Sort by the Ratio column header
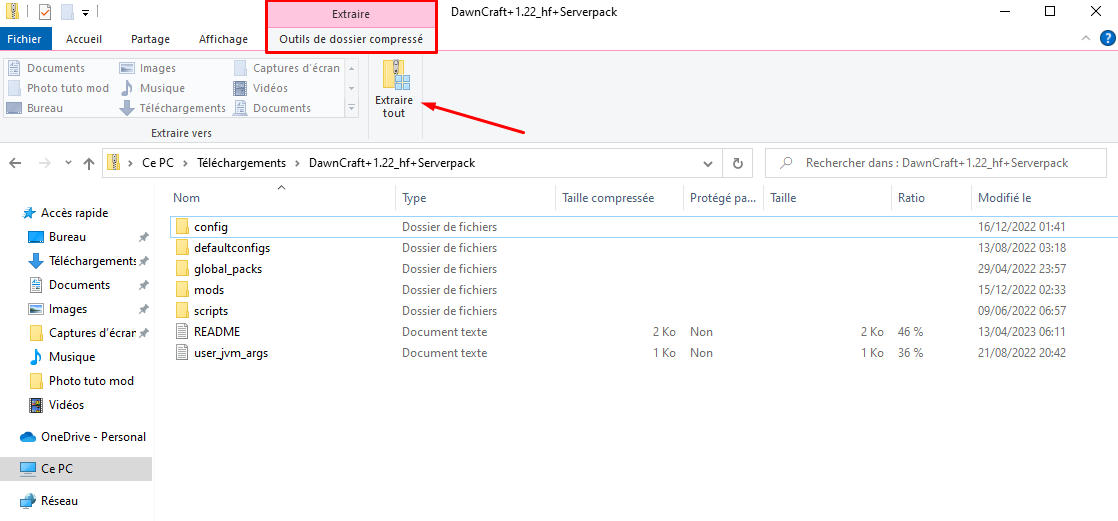This screenshot has width=1118, height=521. coord(930,198)
